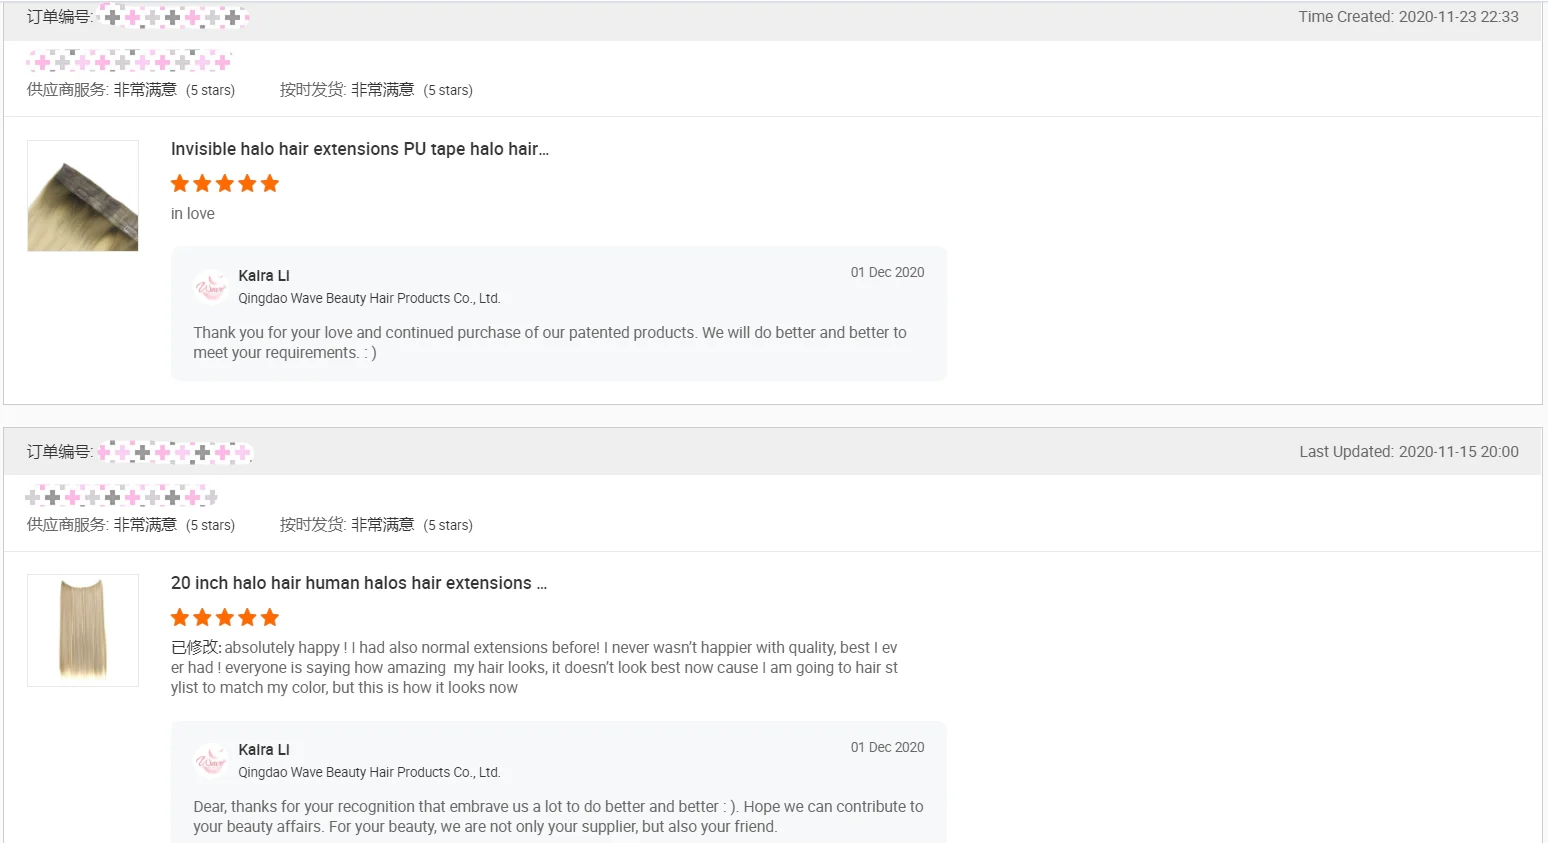Click the Wave logo avatar beside the 'in love' review reply
1548x843 pixels.
tap(211, 287)
